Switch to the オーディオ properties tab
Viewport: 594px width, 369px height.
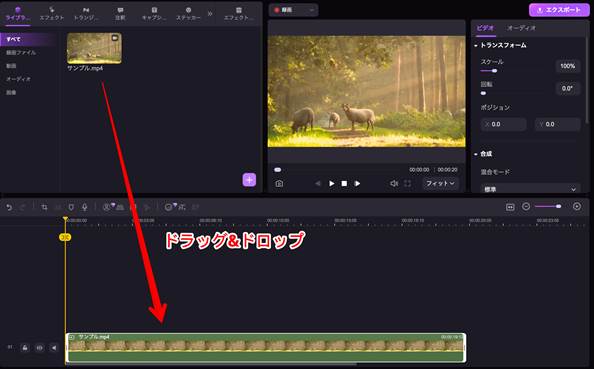(x=521, y=28)
